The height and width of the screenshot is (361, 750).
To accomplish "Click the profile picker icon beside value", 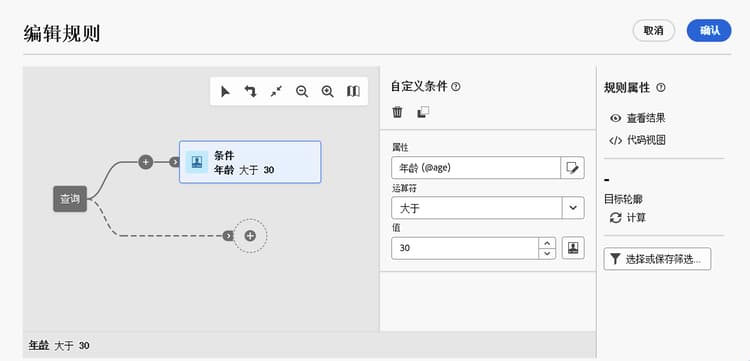I will 573,248.
